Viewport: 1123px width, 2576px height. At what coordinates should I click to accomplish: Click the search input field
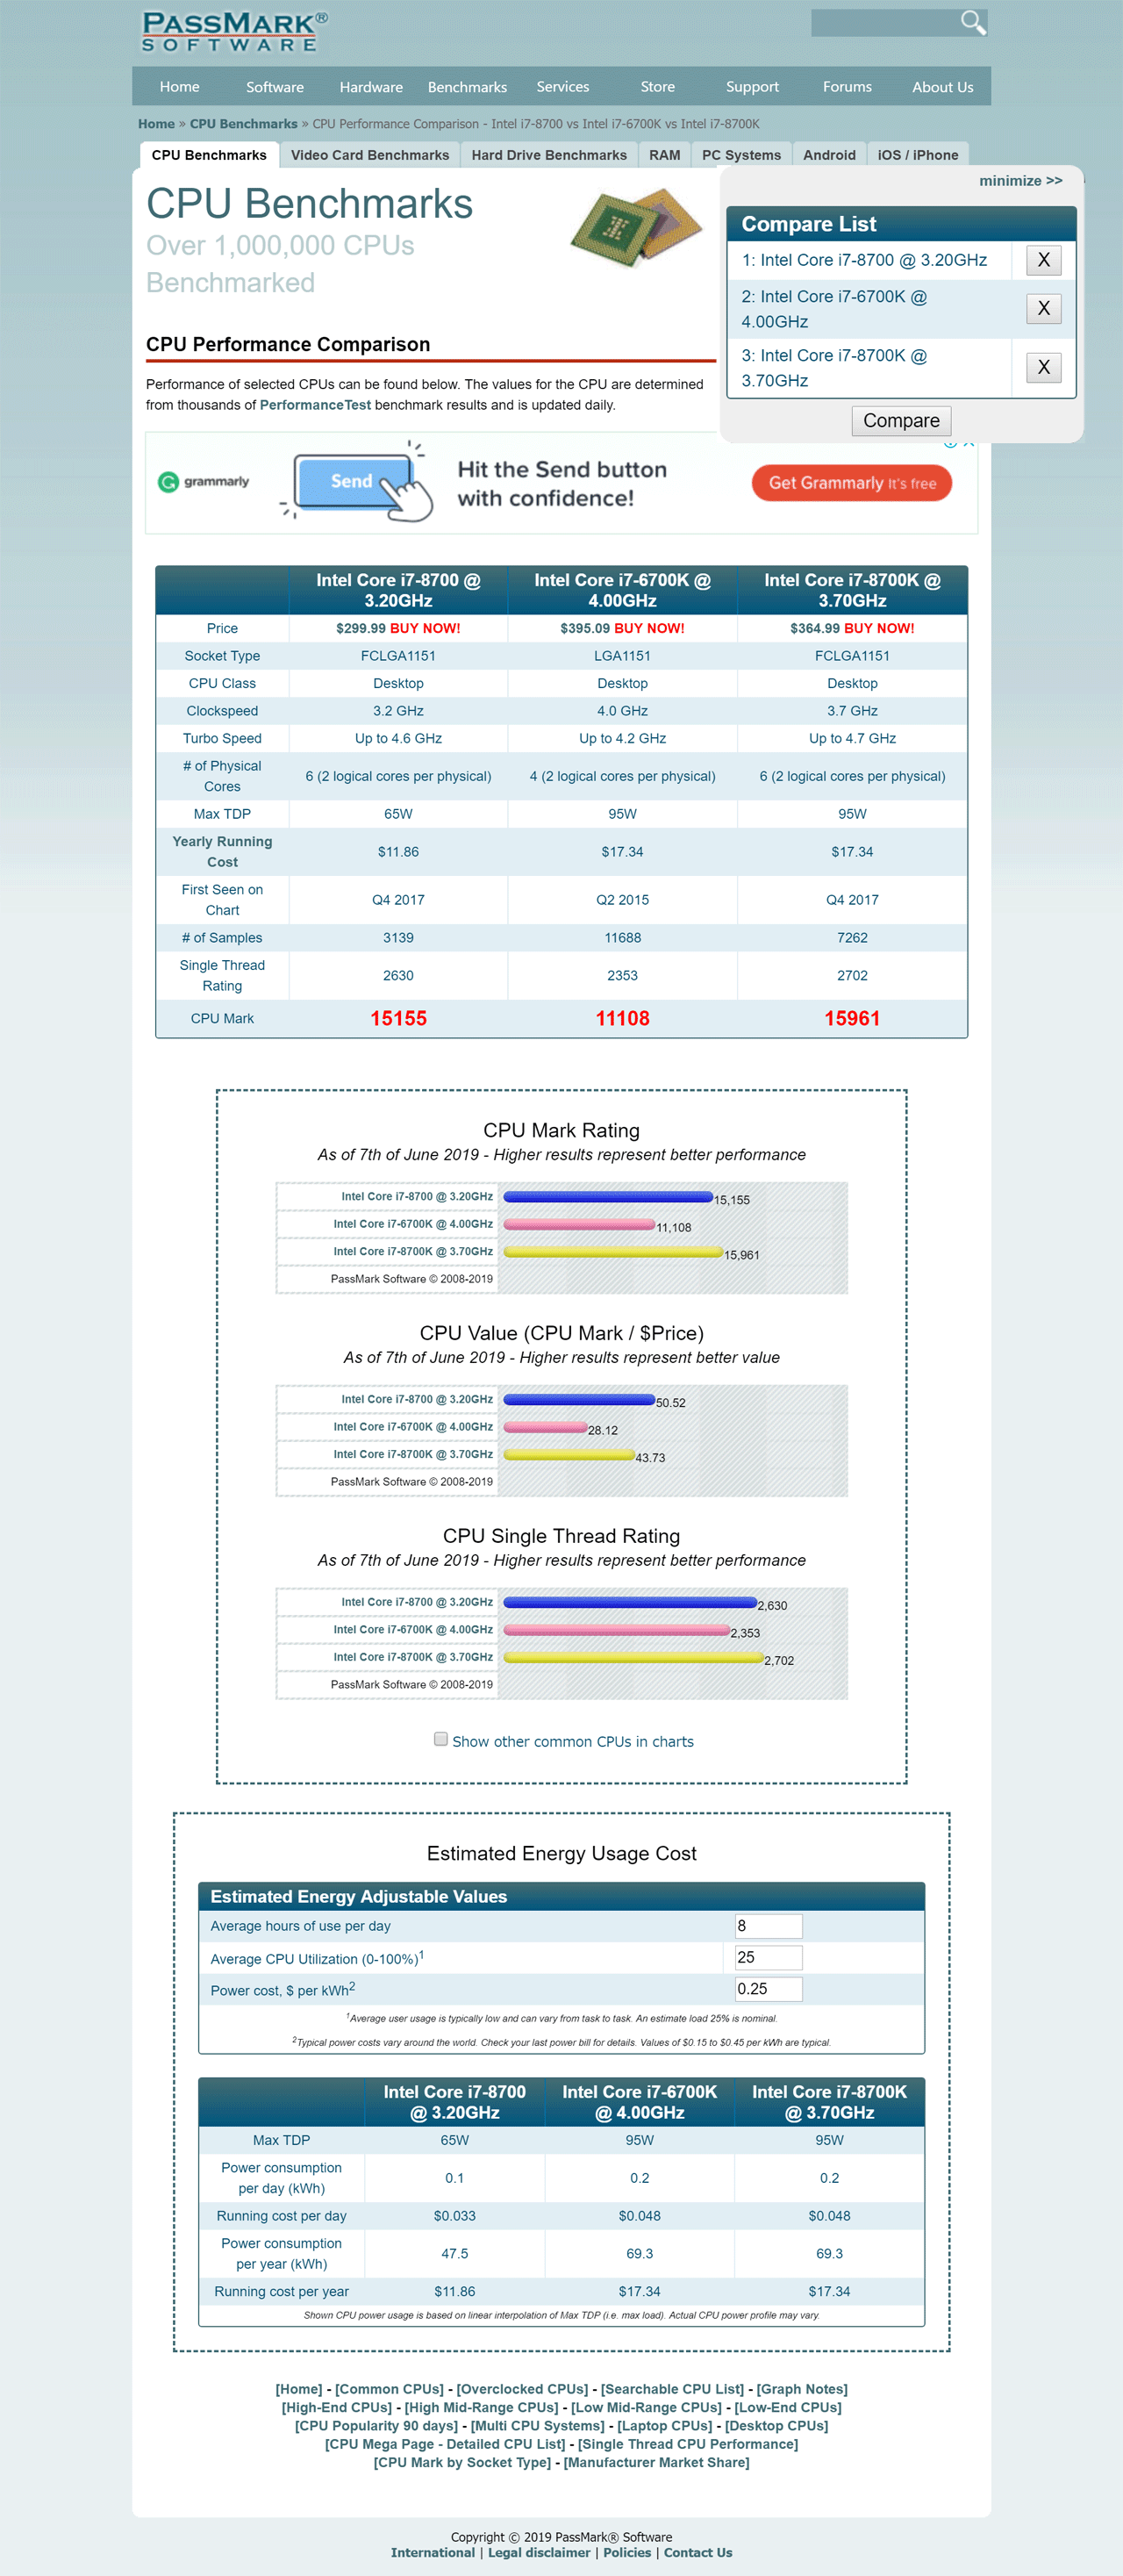tap(885, 22)
